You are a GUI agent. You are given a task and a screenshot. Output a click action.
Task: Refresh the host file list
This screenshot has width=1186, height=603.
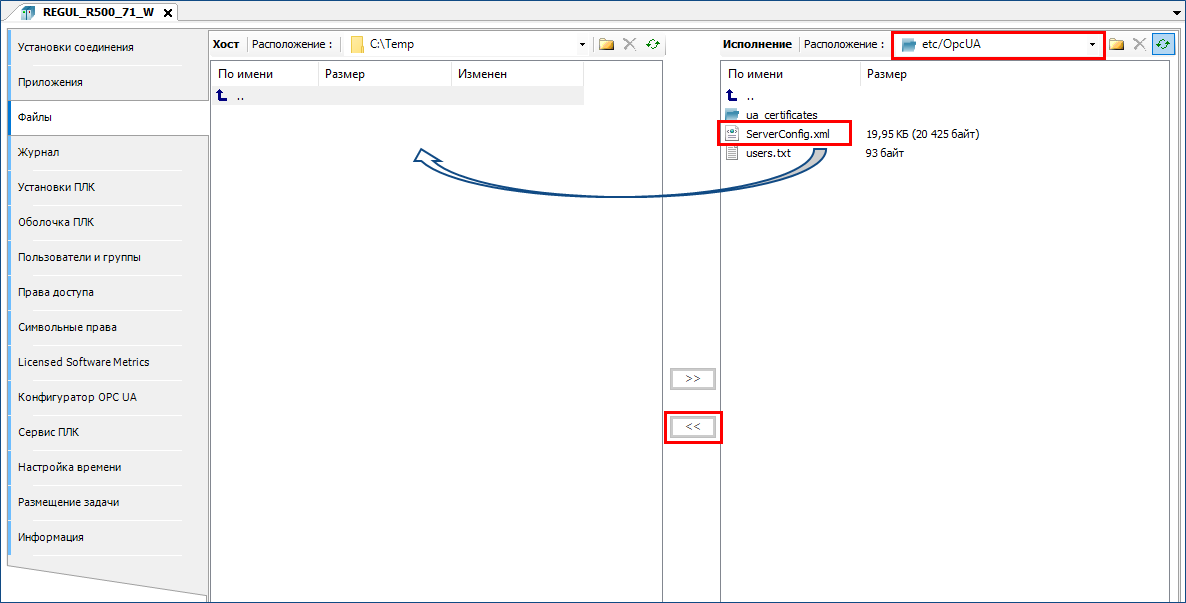pyautogui.click(x=653, y=44)
